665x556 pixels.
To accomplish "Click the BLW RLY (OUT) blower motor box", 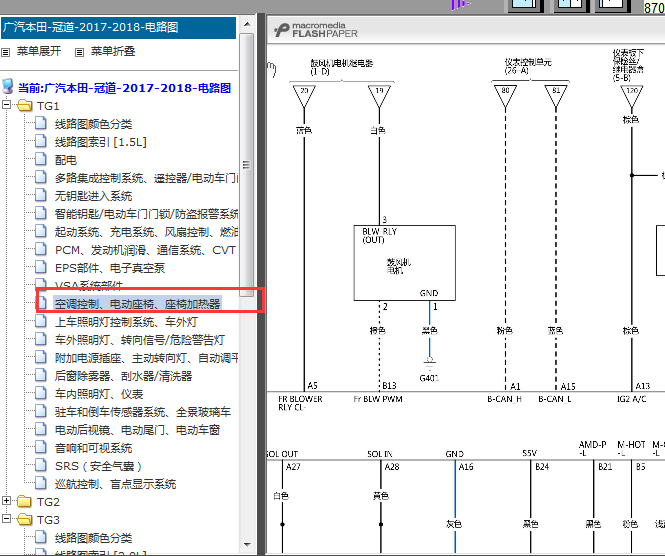I will pyautogui.click(x=405, y=263).
